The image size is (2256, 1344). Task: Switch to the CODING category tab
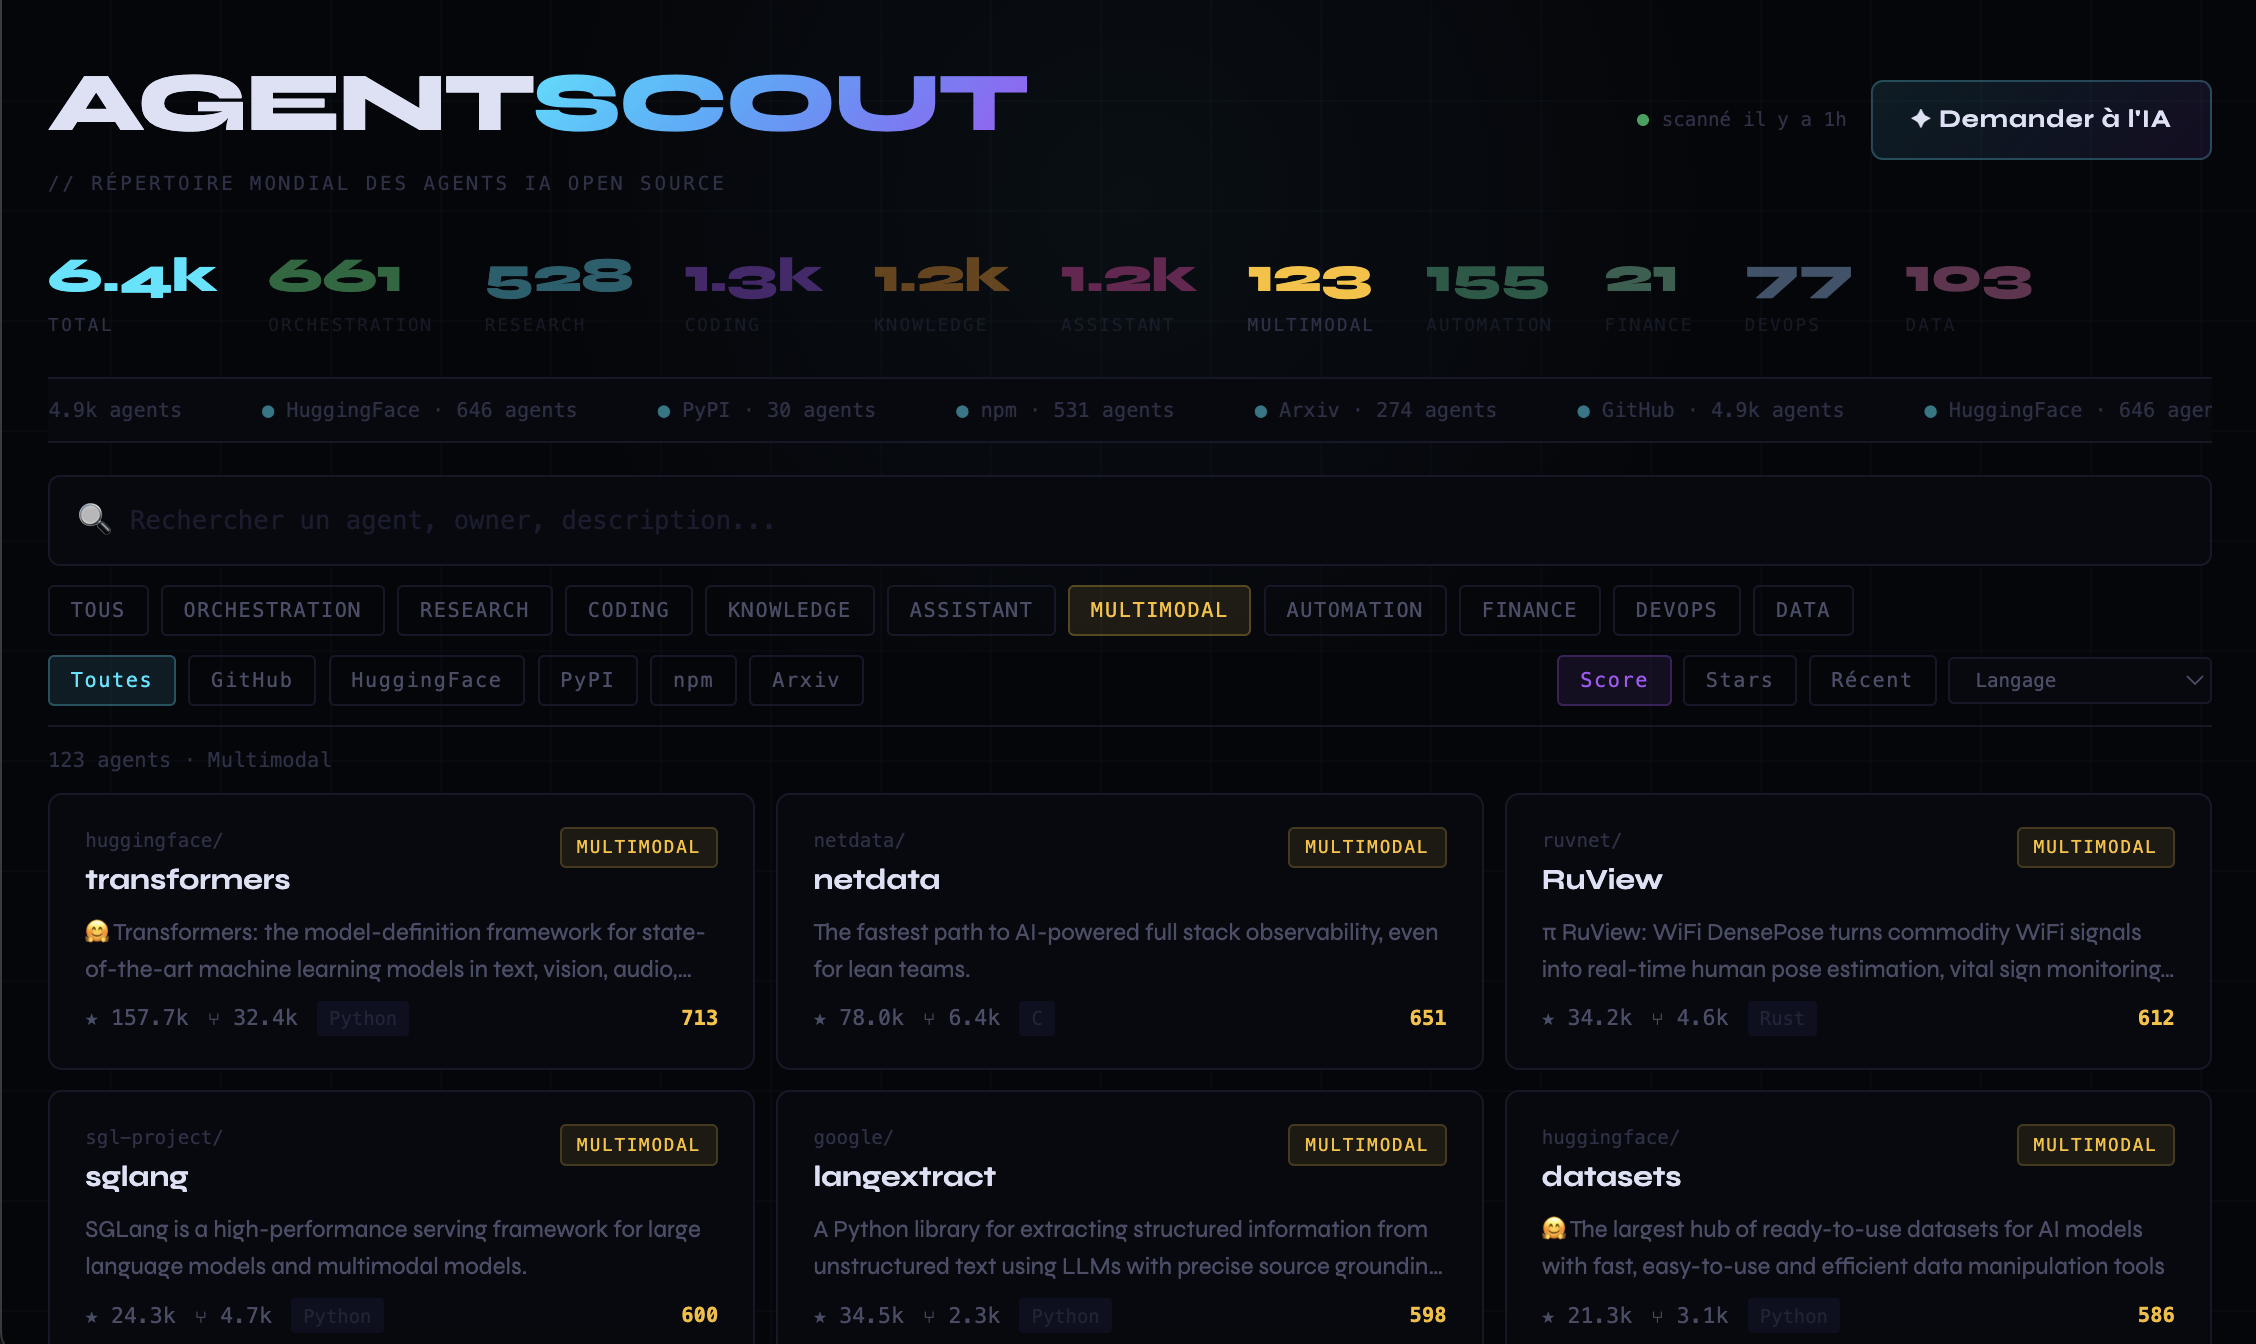click(628, 610)
